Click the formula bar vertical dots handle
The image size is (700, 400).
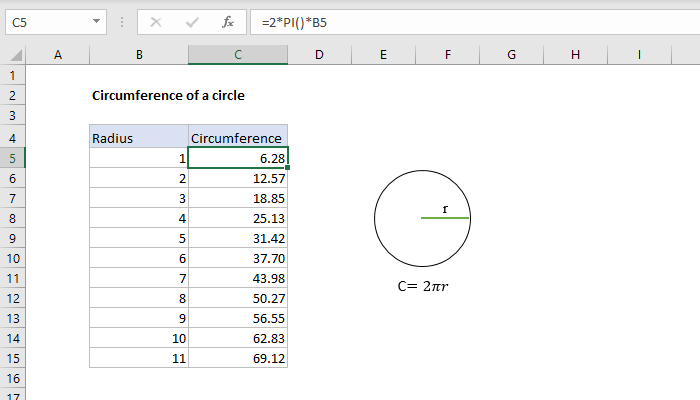pos(122,22)
